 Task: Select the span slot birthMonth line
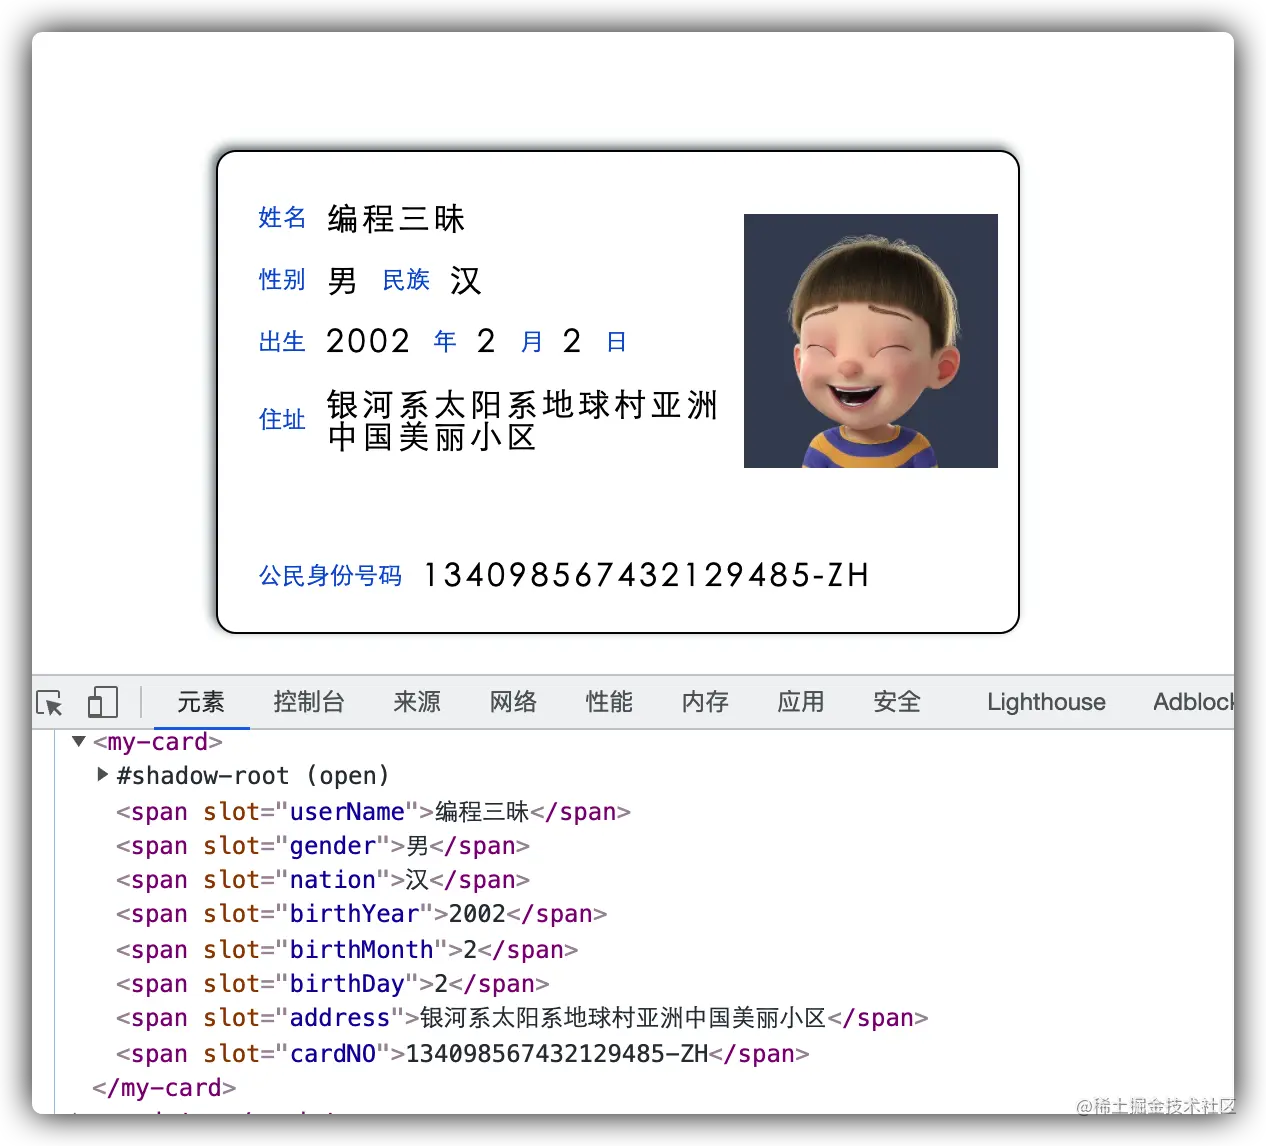coord(347,949)
